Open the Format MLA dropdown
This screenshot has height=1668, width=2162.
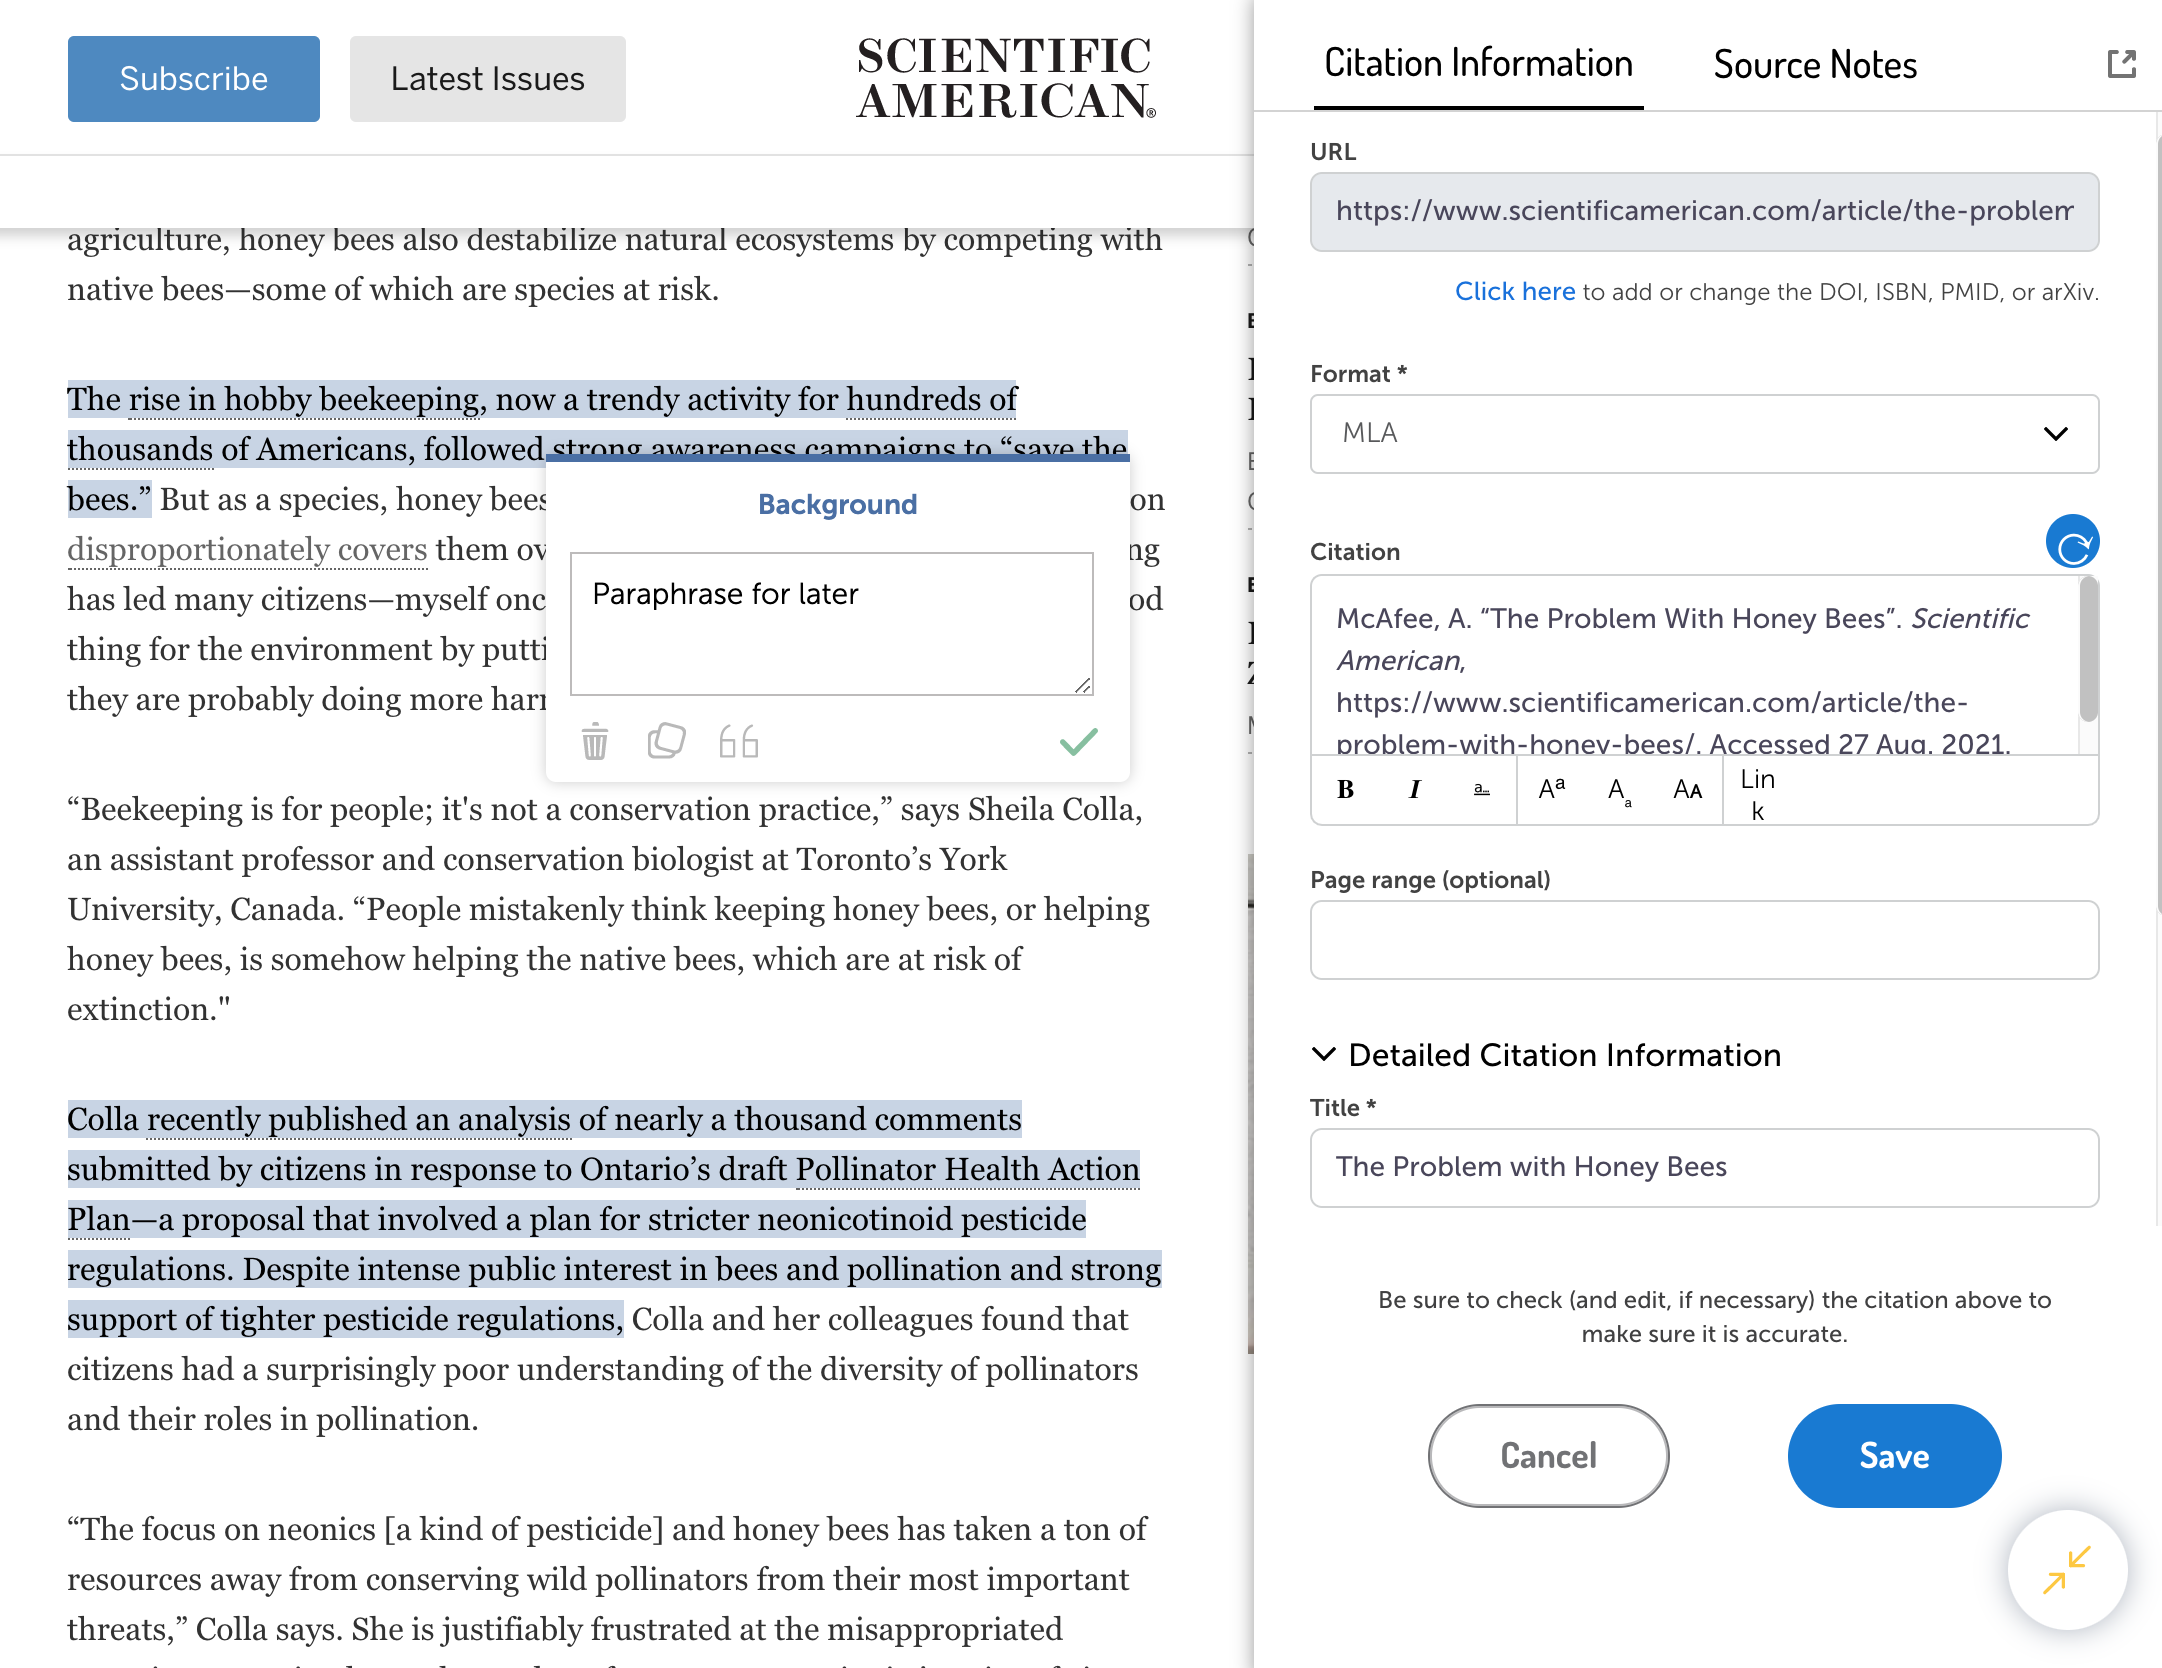[1704, 434]
